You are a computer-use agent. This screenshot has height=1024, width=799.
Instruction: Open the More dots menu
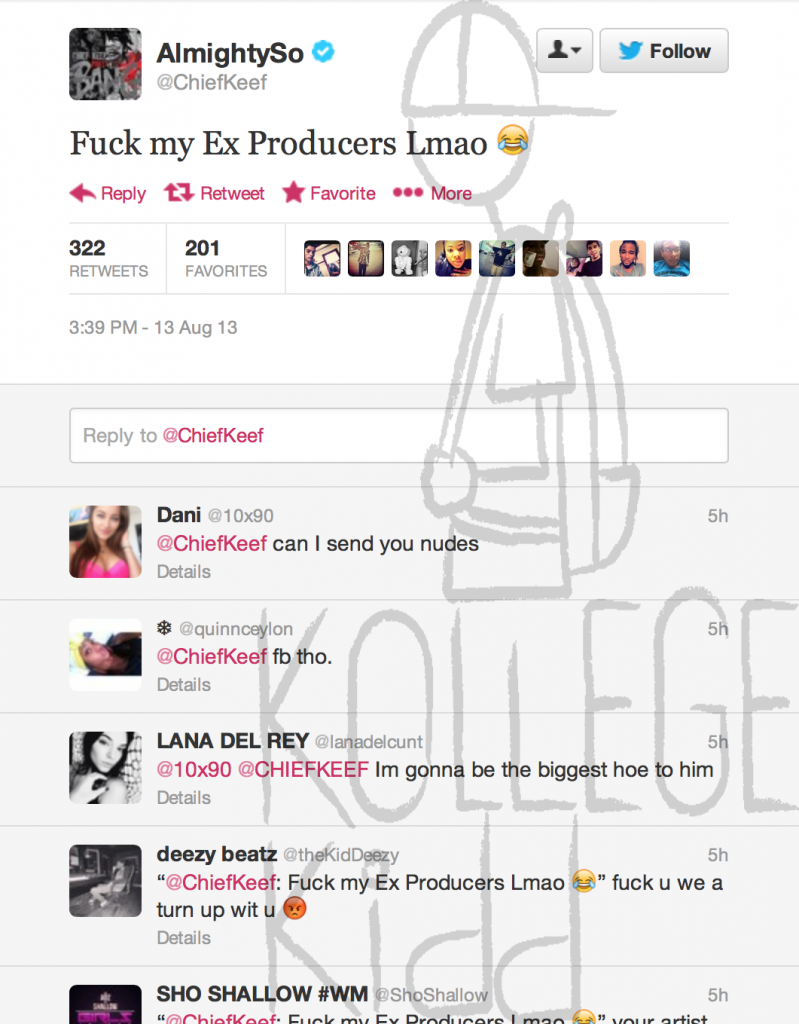click(x=408, y=192)
